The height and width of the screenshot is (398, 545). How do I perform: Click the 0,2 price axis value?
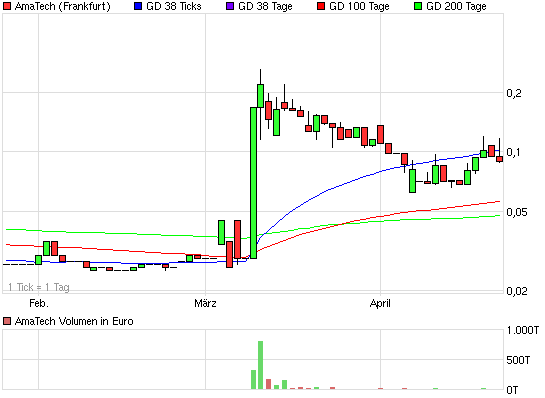click(x=514, y=93)
